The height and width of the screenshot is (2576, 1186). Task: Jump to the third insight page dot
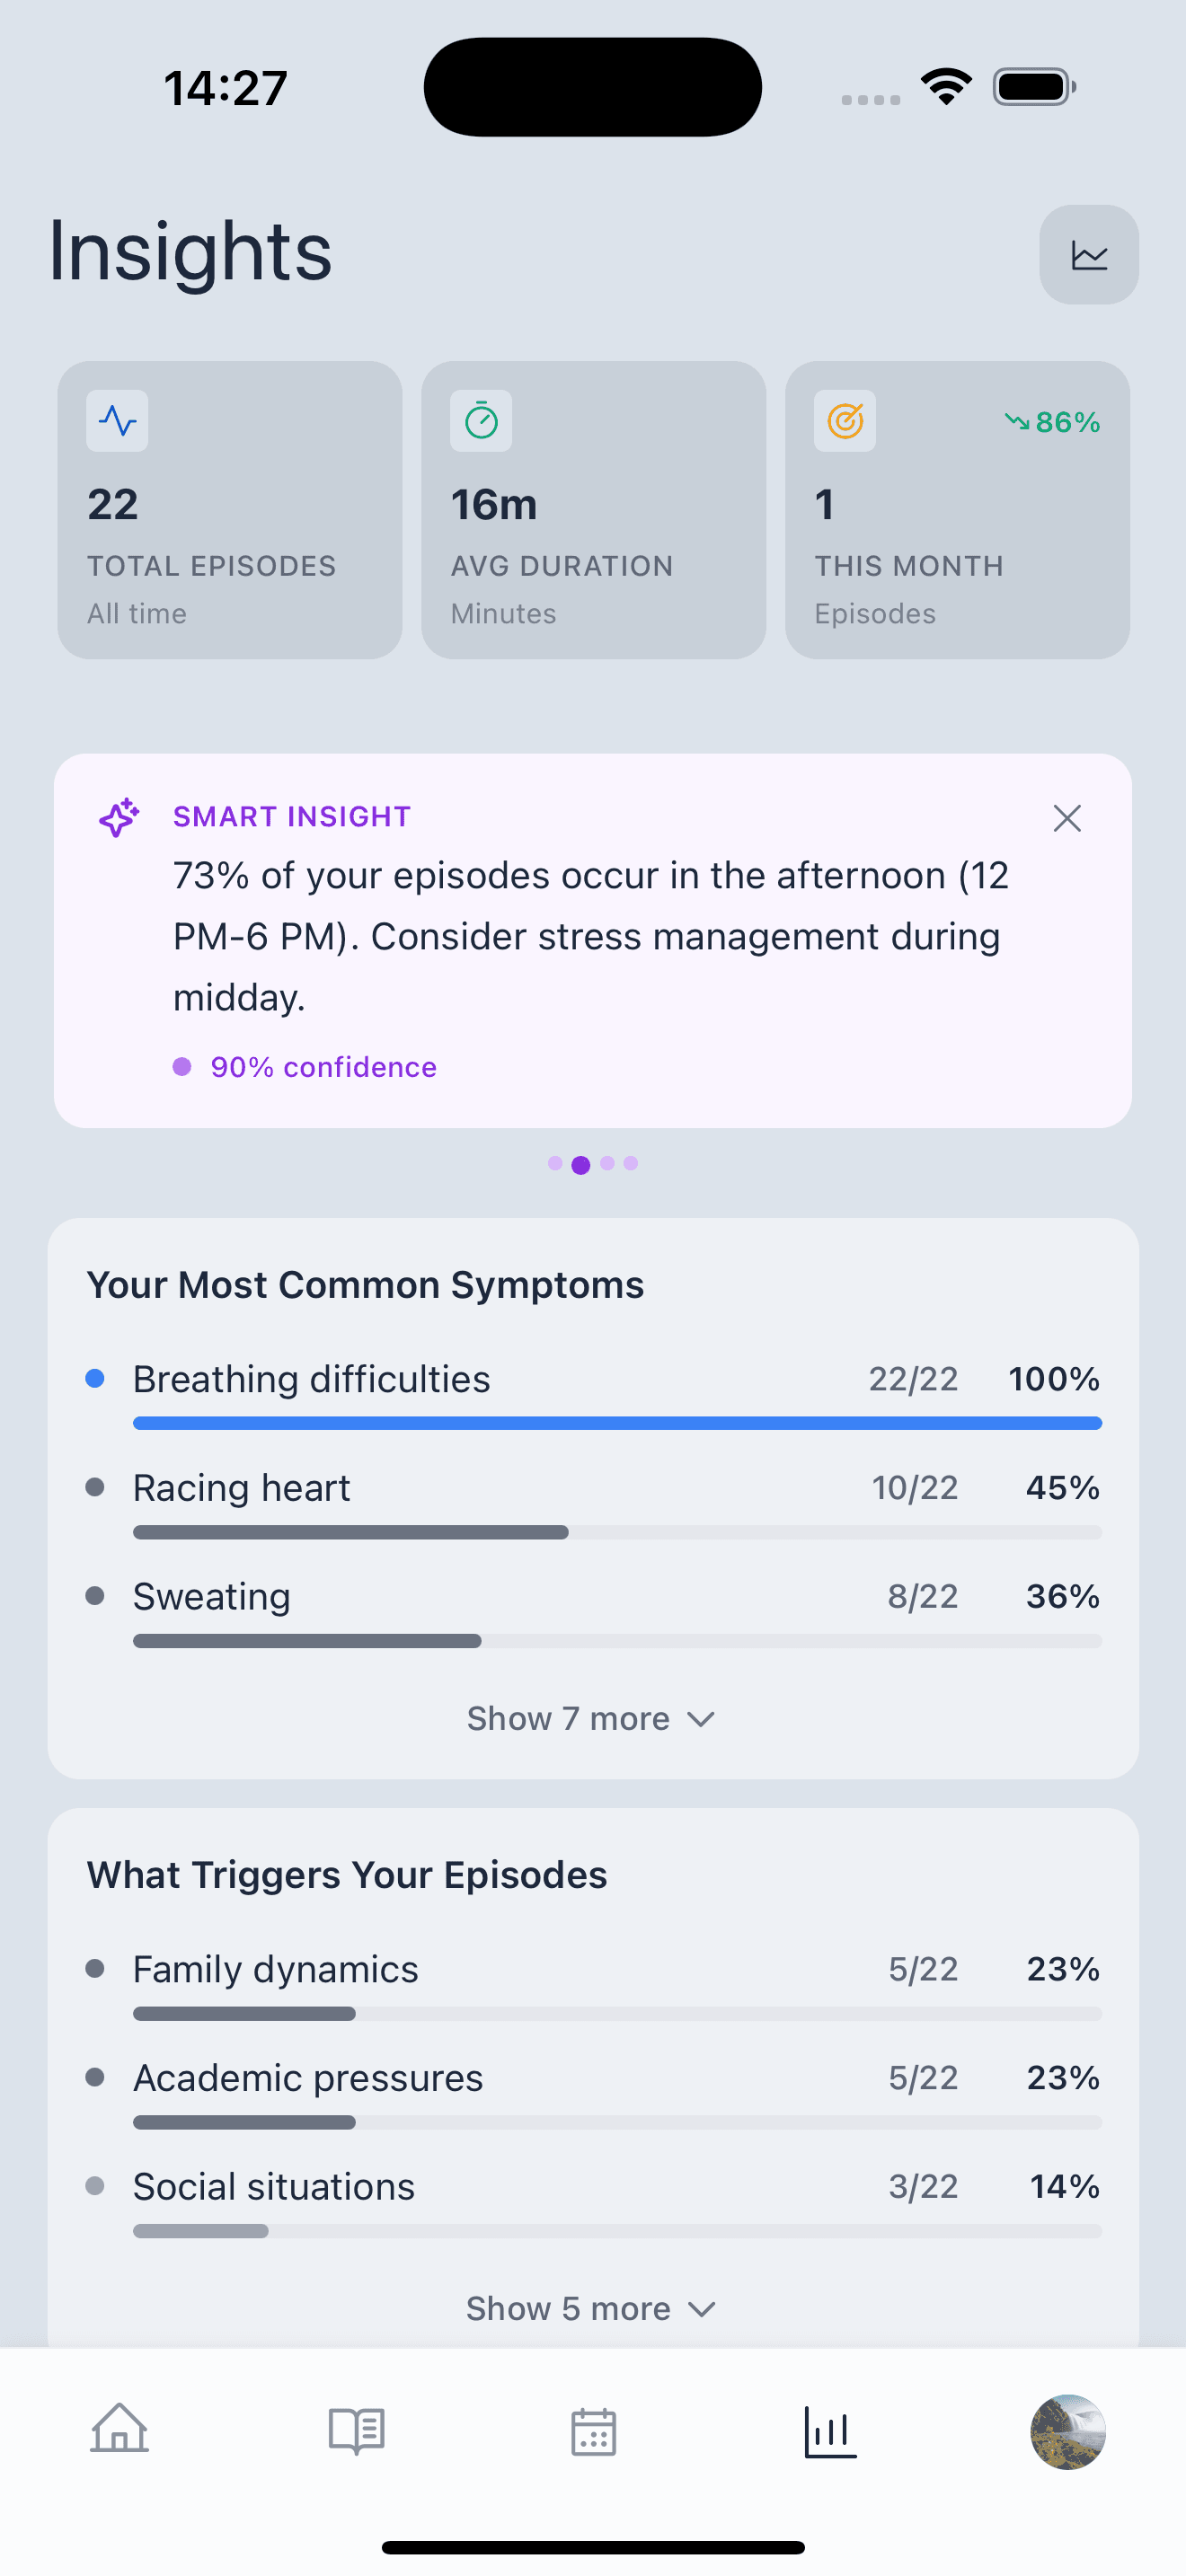click(607, 1163)
